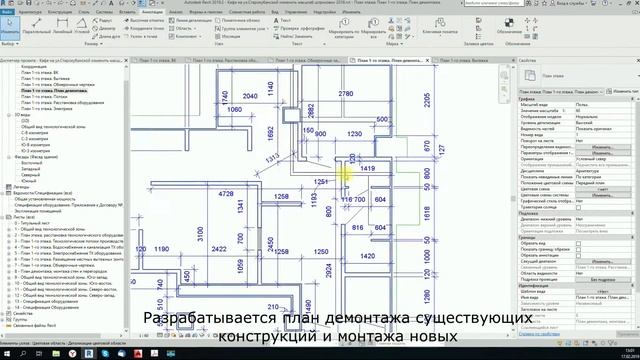Toggle Crop Region Visible checkbox
Image resolution: width=640 pixels, height=360 pixels.
tap(578, 249)
